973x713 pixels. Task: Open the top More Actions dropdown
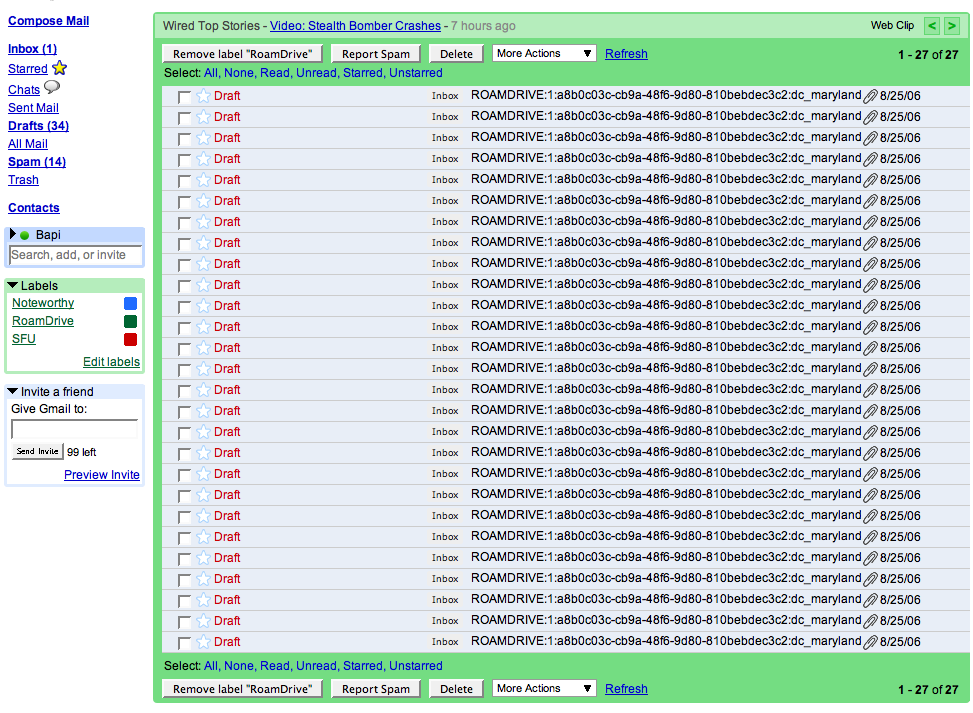(x=544, y=54)
